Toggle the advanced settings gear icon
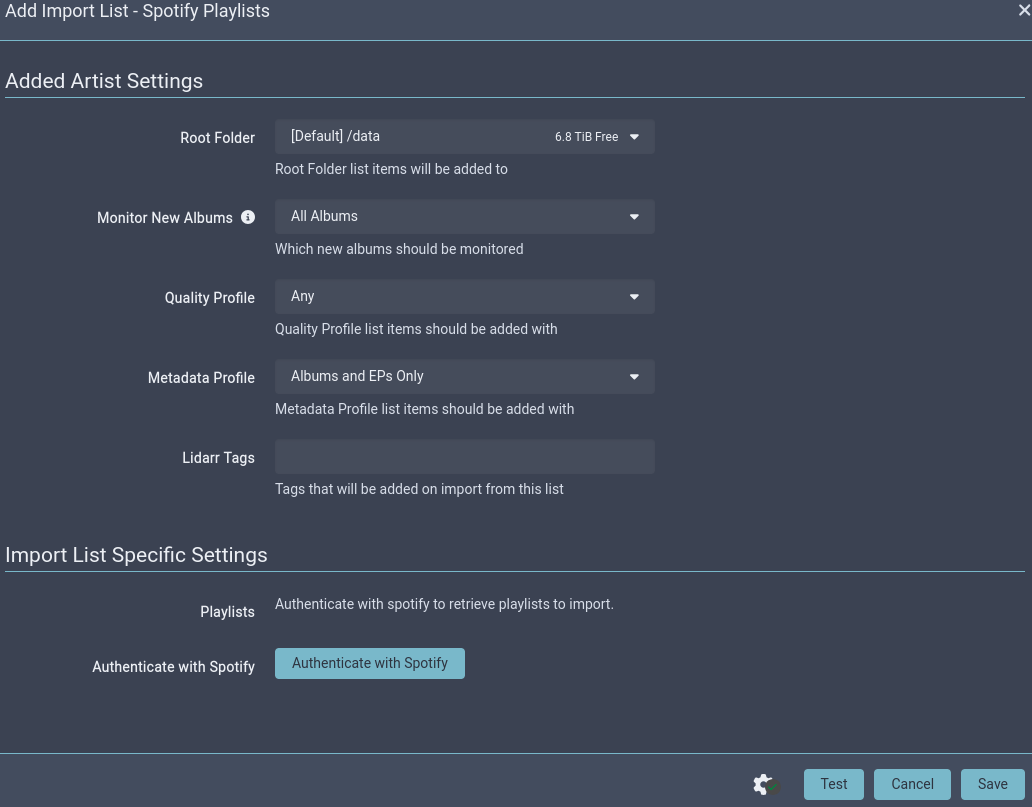 (766, 784)
